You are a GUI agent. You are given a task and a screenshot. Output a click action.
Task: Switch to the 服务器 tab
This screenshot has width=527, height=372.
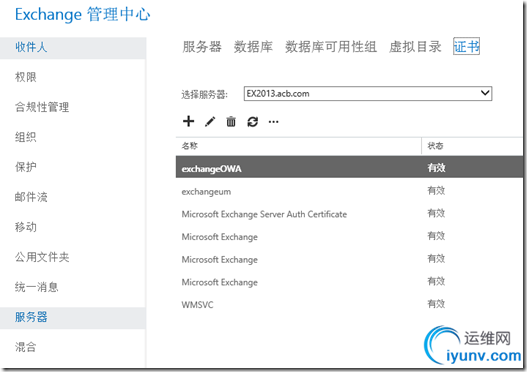202,47
